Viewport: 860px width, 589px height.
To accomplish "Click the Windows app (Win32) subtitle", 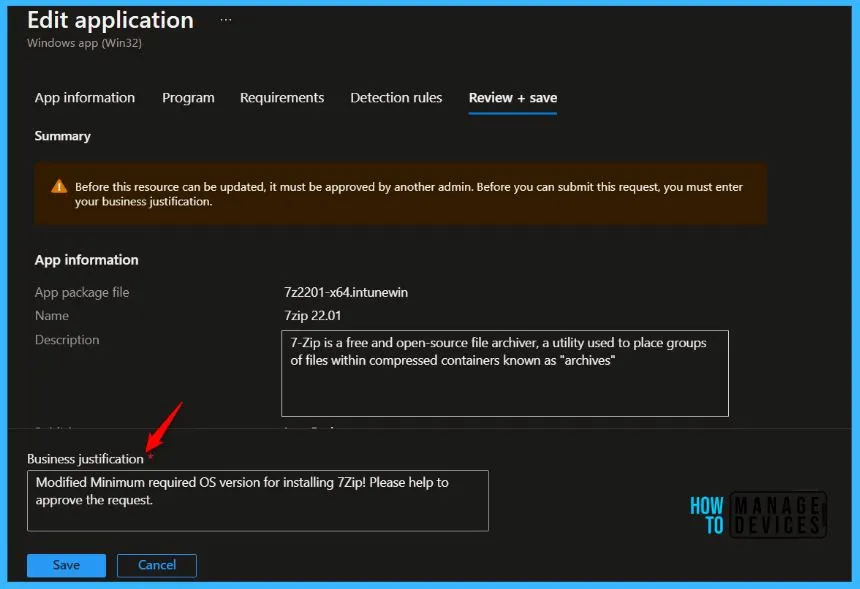I will 84,43.
